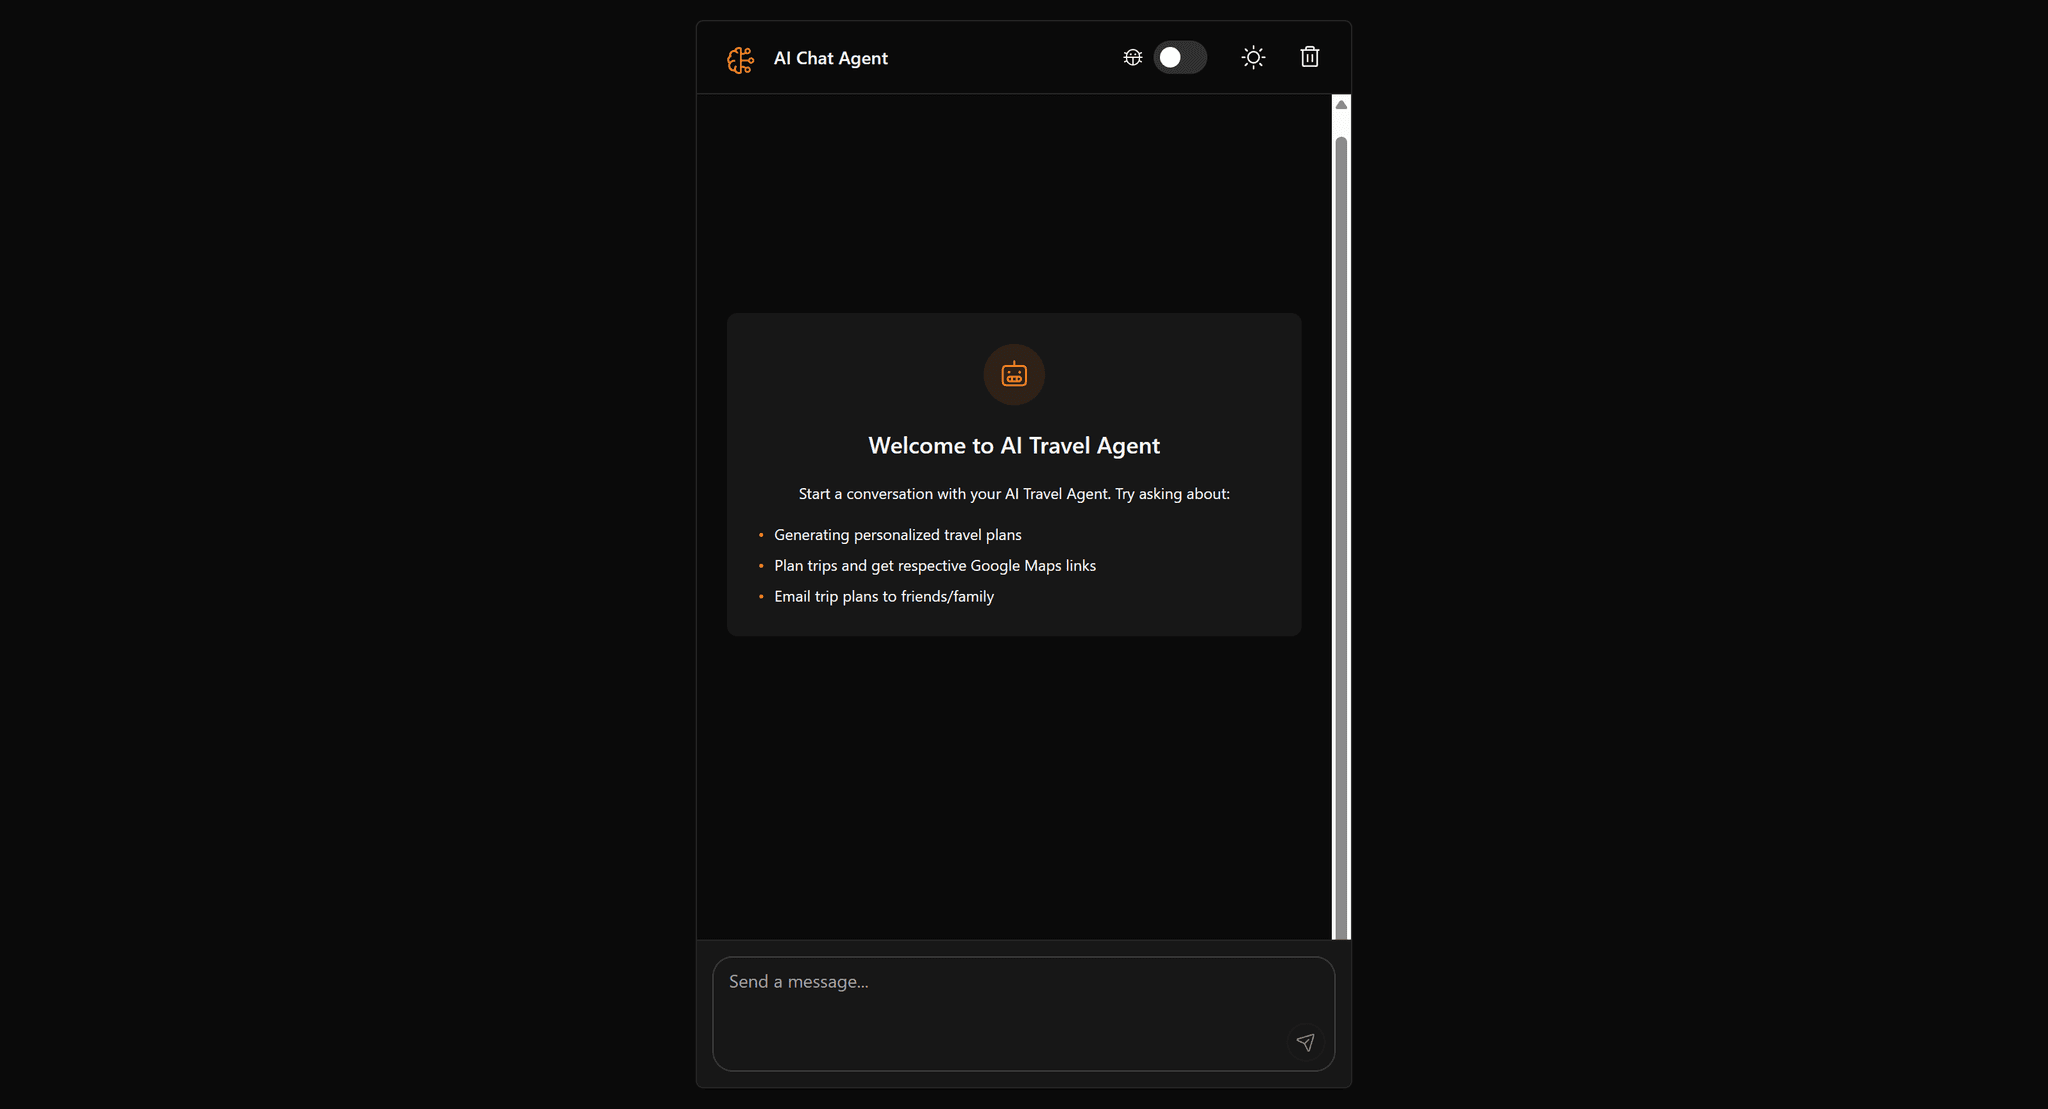2048x1109 pixels.
Task: Click the scrollbar up arrow
Action: click(x=1341, y=105)
